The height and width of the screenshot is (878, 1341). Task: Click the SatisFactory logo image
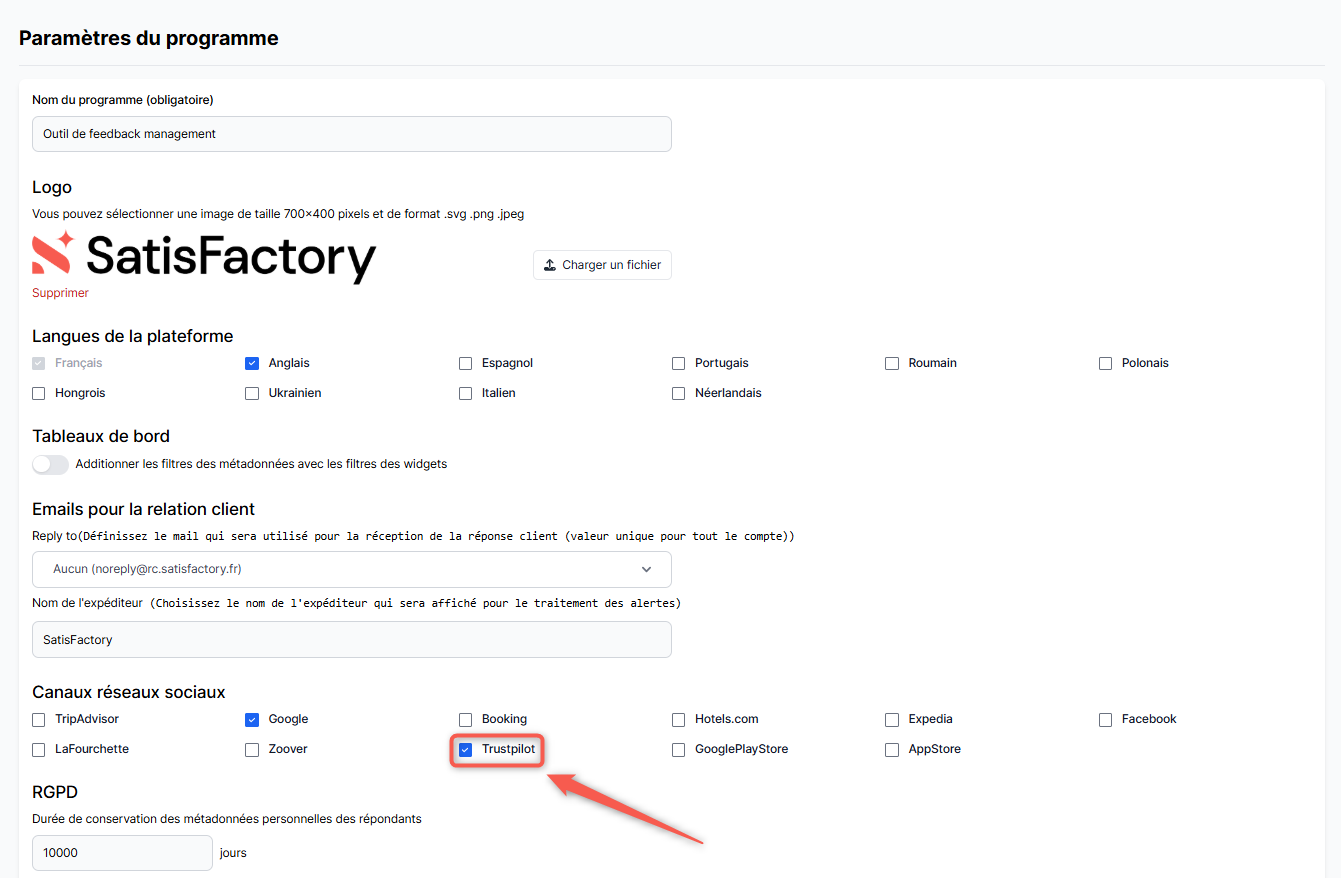point(204,256)
